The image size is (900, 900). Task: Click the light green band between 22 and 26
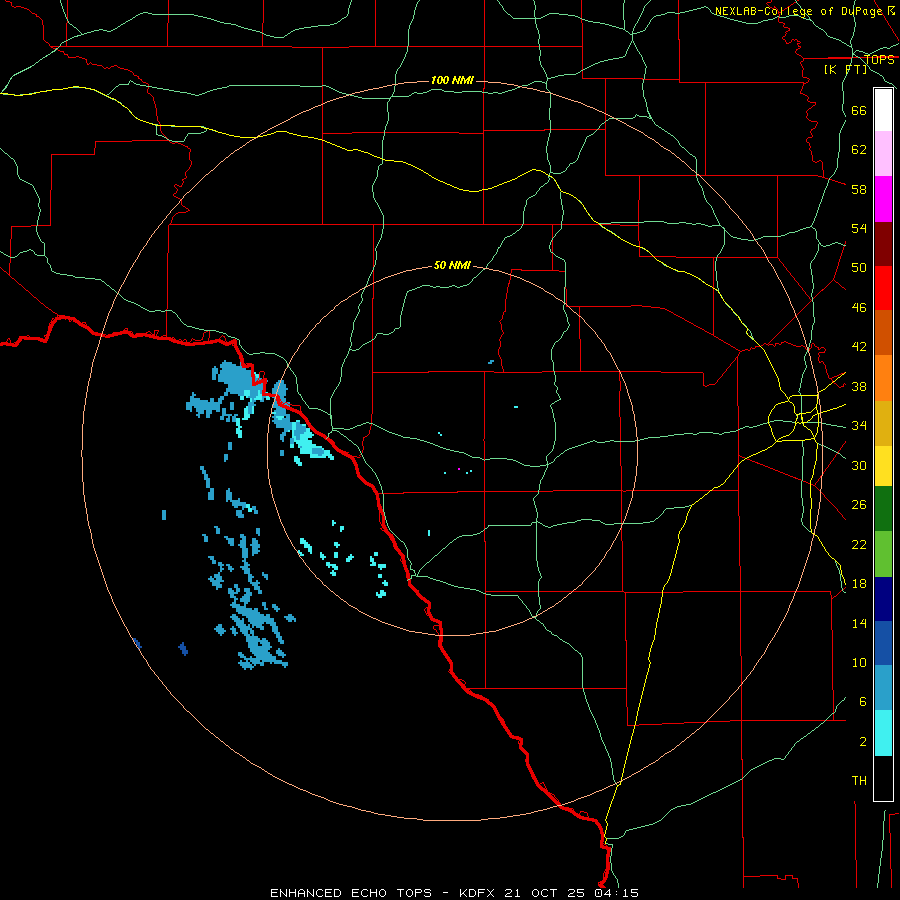click(883, 554)
